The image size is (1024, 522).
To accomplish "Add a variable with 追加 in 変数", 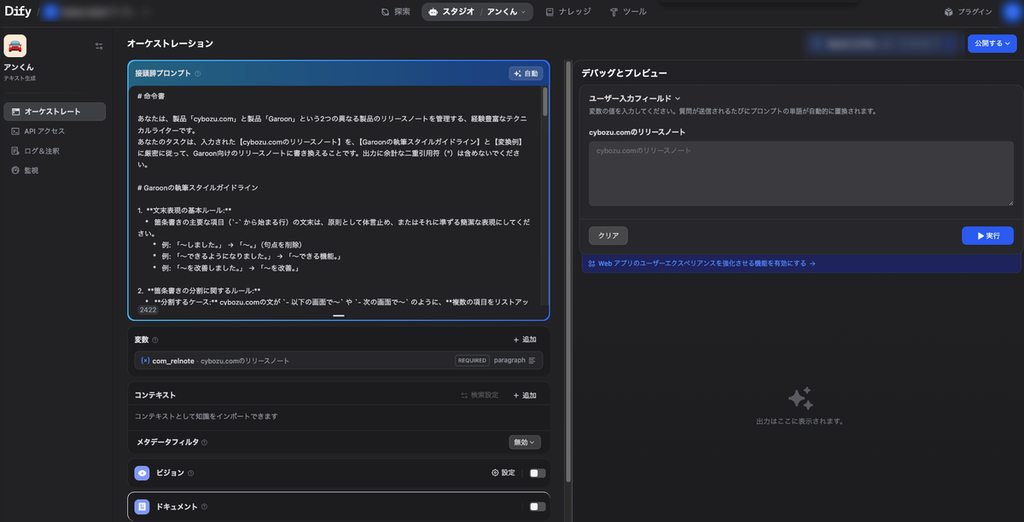I will [524, 340].
